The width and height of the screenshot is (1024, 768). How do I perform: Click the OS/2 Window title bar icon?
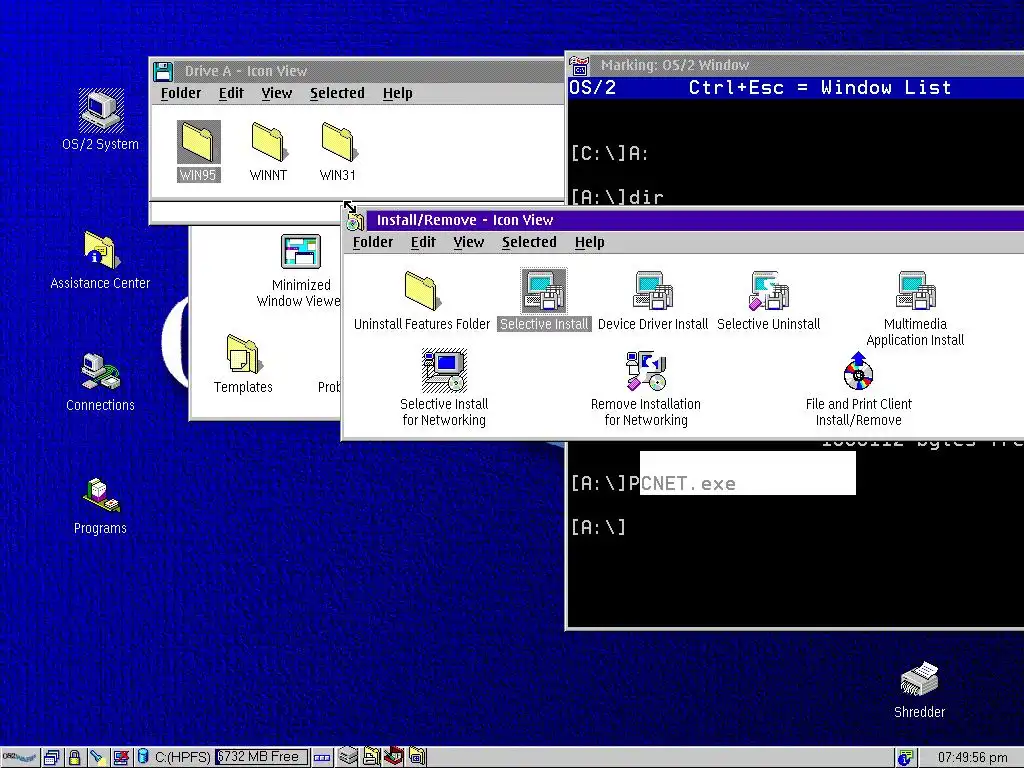[579, 65]
